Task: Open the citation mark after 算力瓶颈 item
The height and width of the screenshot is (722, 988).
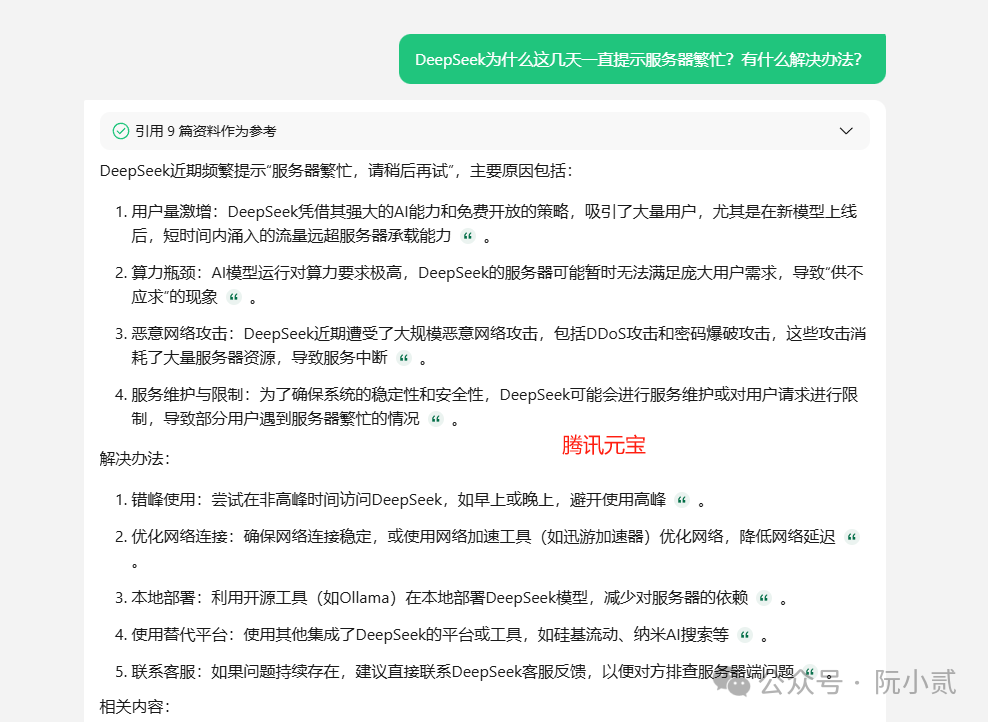Action: tap(234, 297)
